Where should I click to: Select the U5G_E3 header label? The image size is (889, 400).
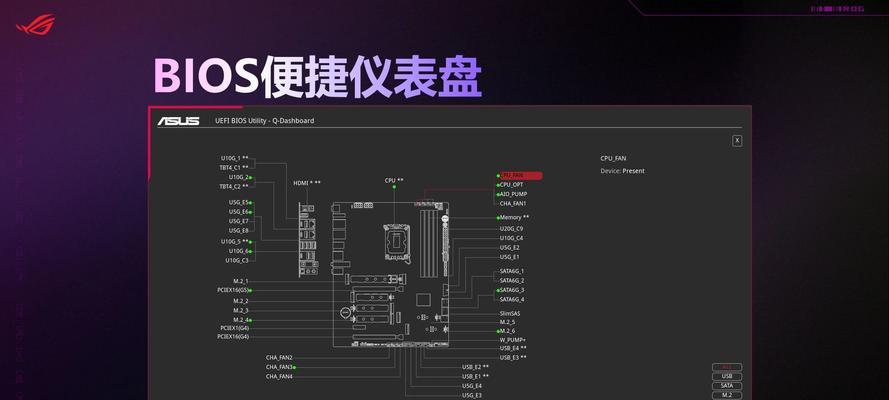472,395
